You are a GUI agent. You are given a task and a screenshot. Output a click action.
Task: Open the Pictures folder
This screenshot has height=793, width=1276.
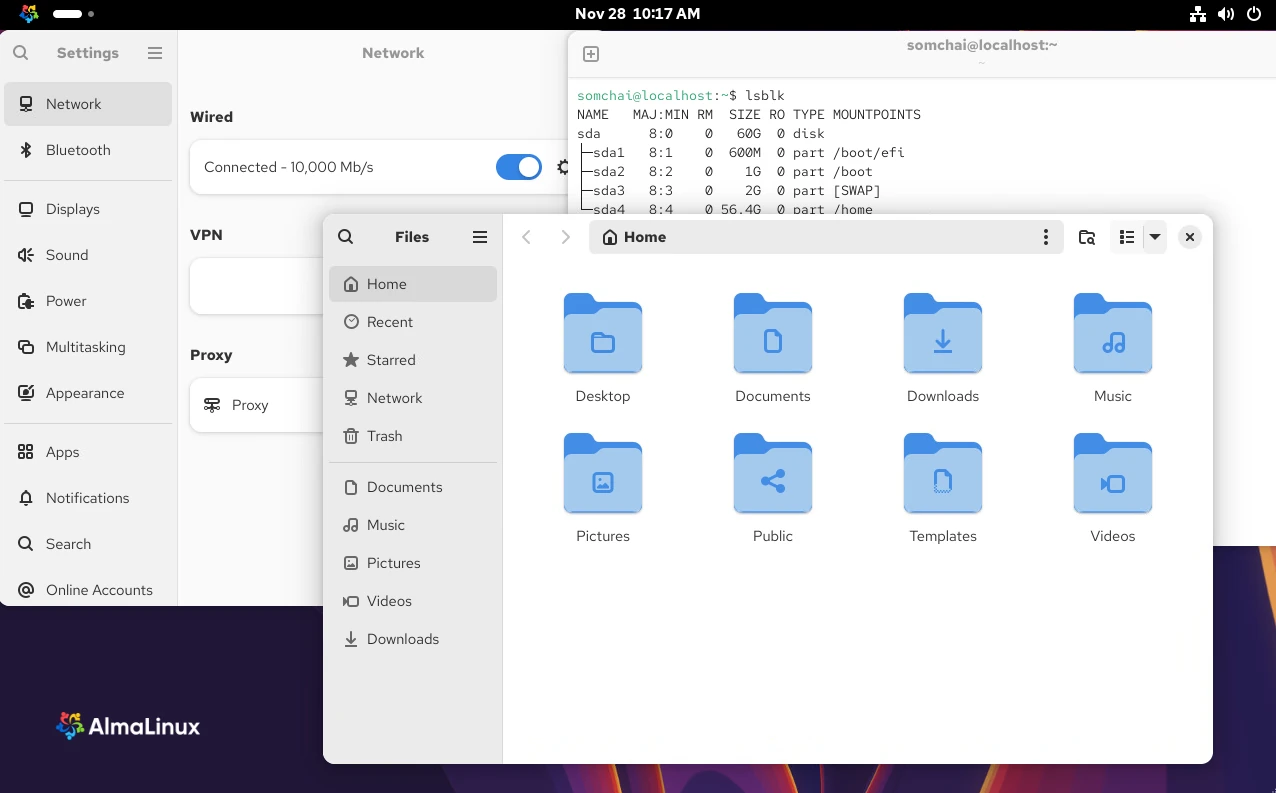tap(602, 475)
